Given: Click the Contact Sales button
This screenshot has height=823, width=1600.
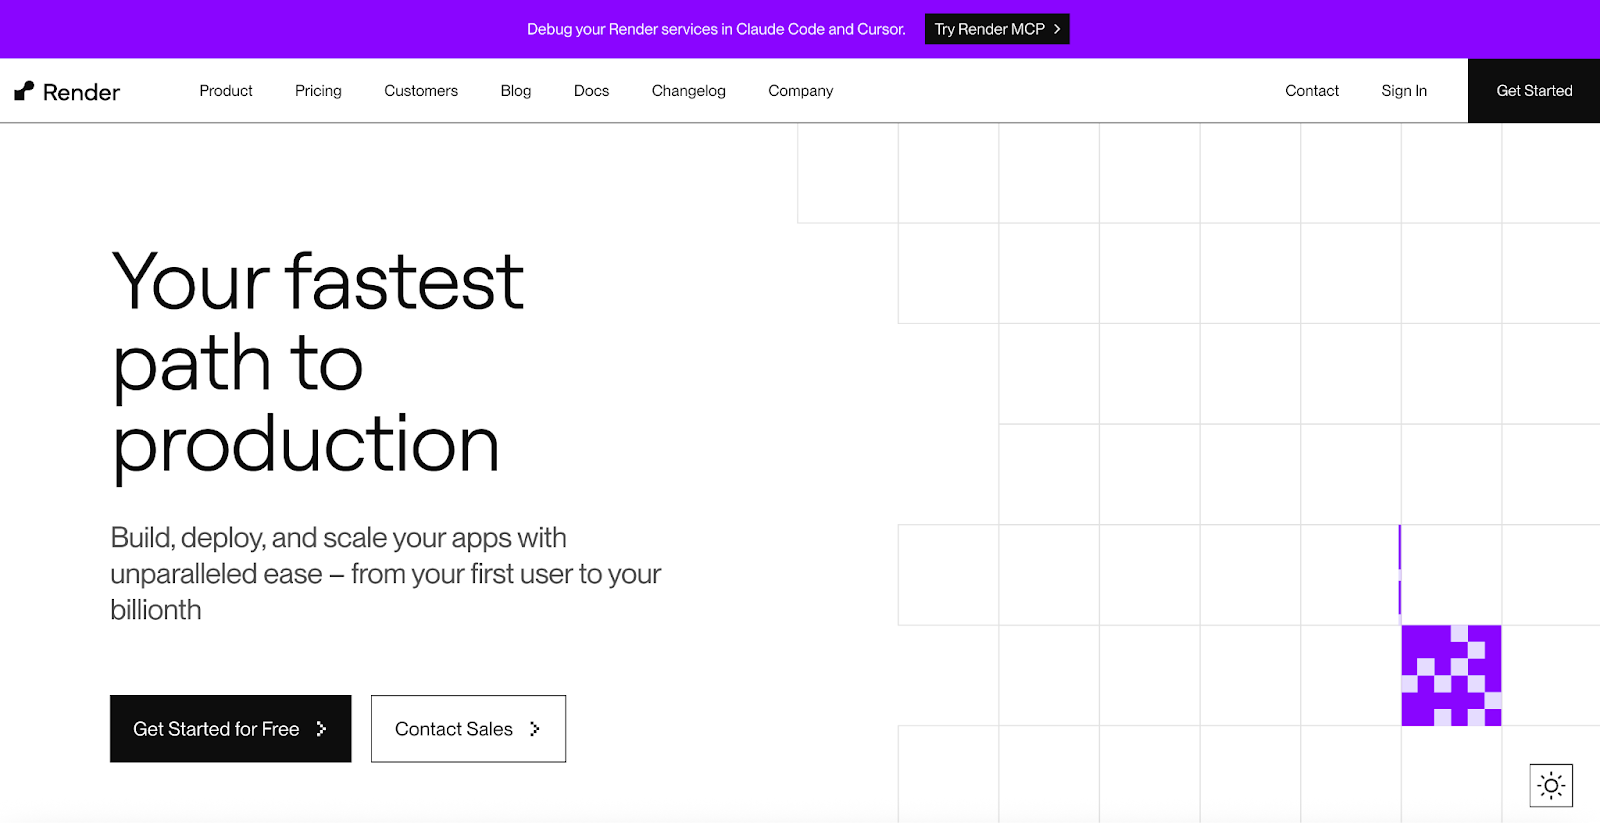Looking at the screenshot, I should coord(468,729).
